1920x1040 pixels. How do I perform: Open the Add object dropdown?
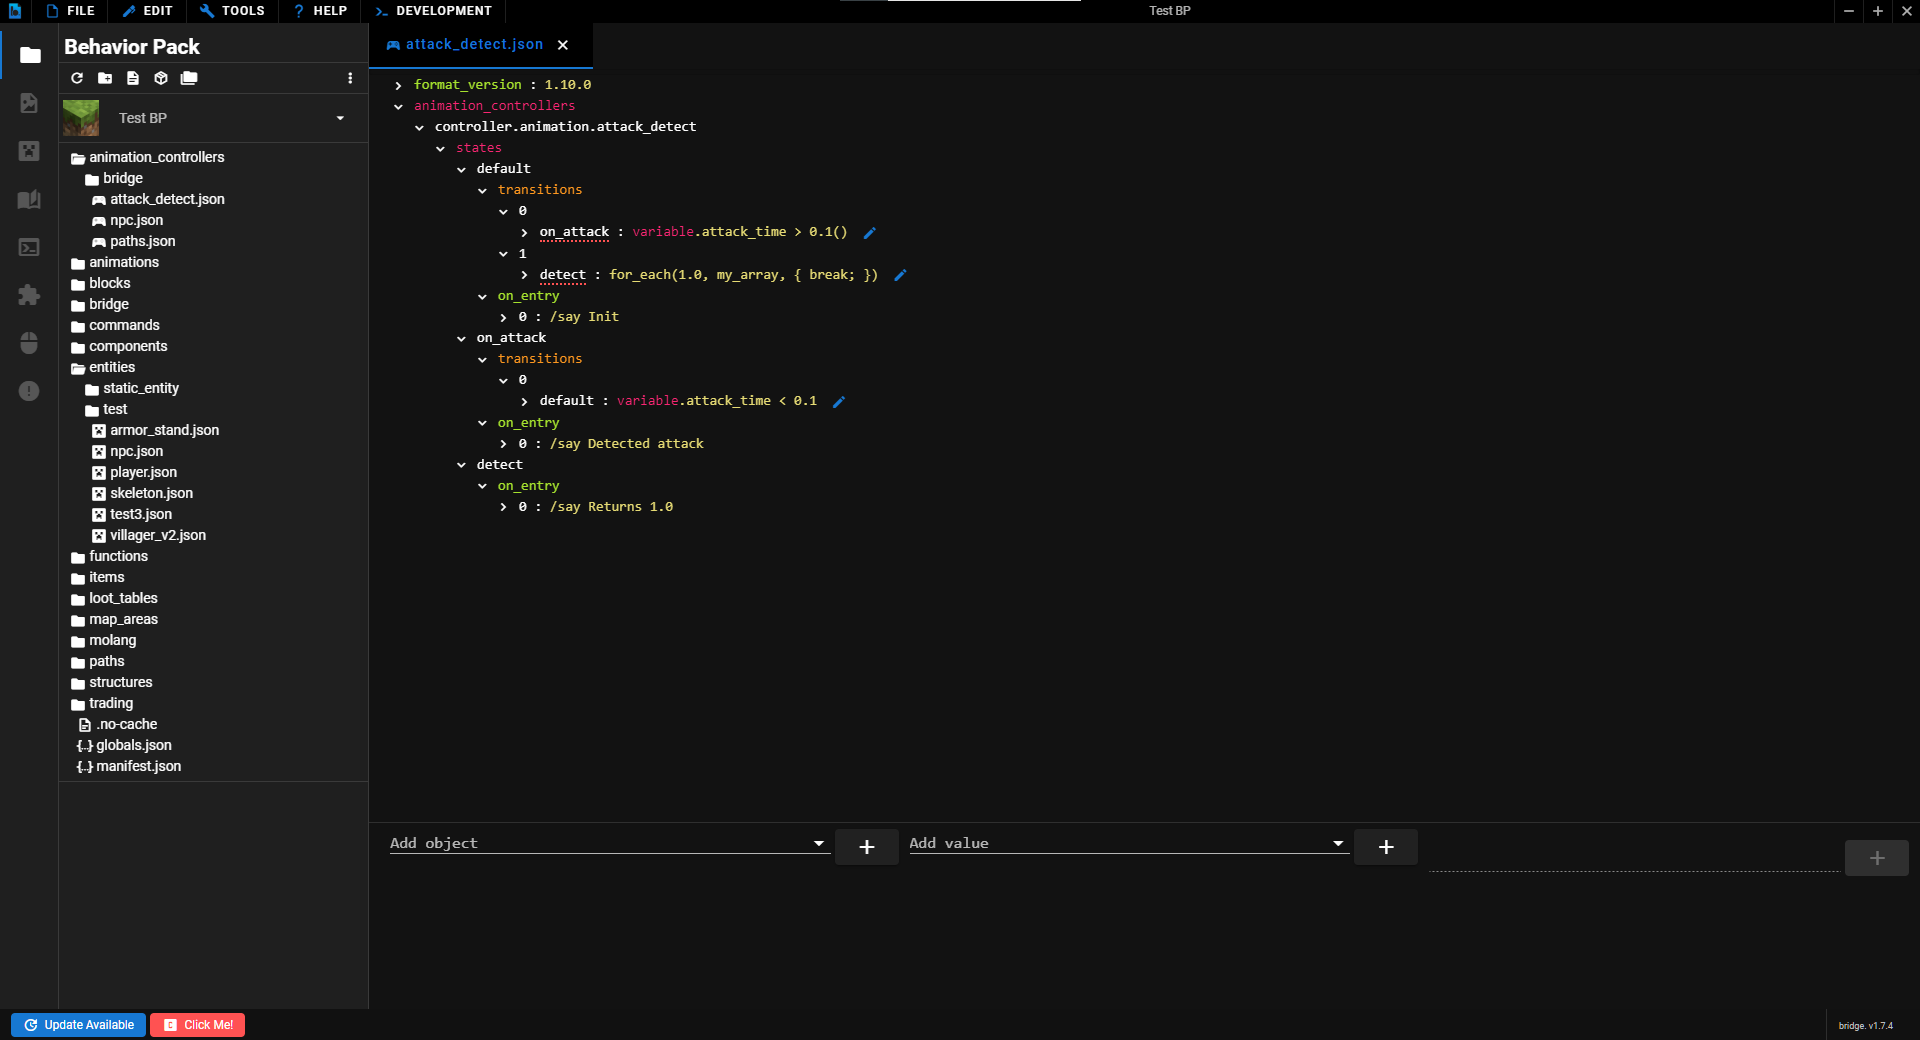point(818,843)
